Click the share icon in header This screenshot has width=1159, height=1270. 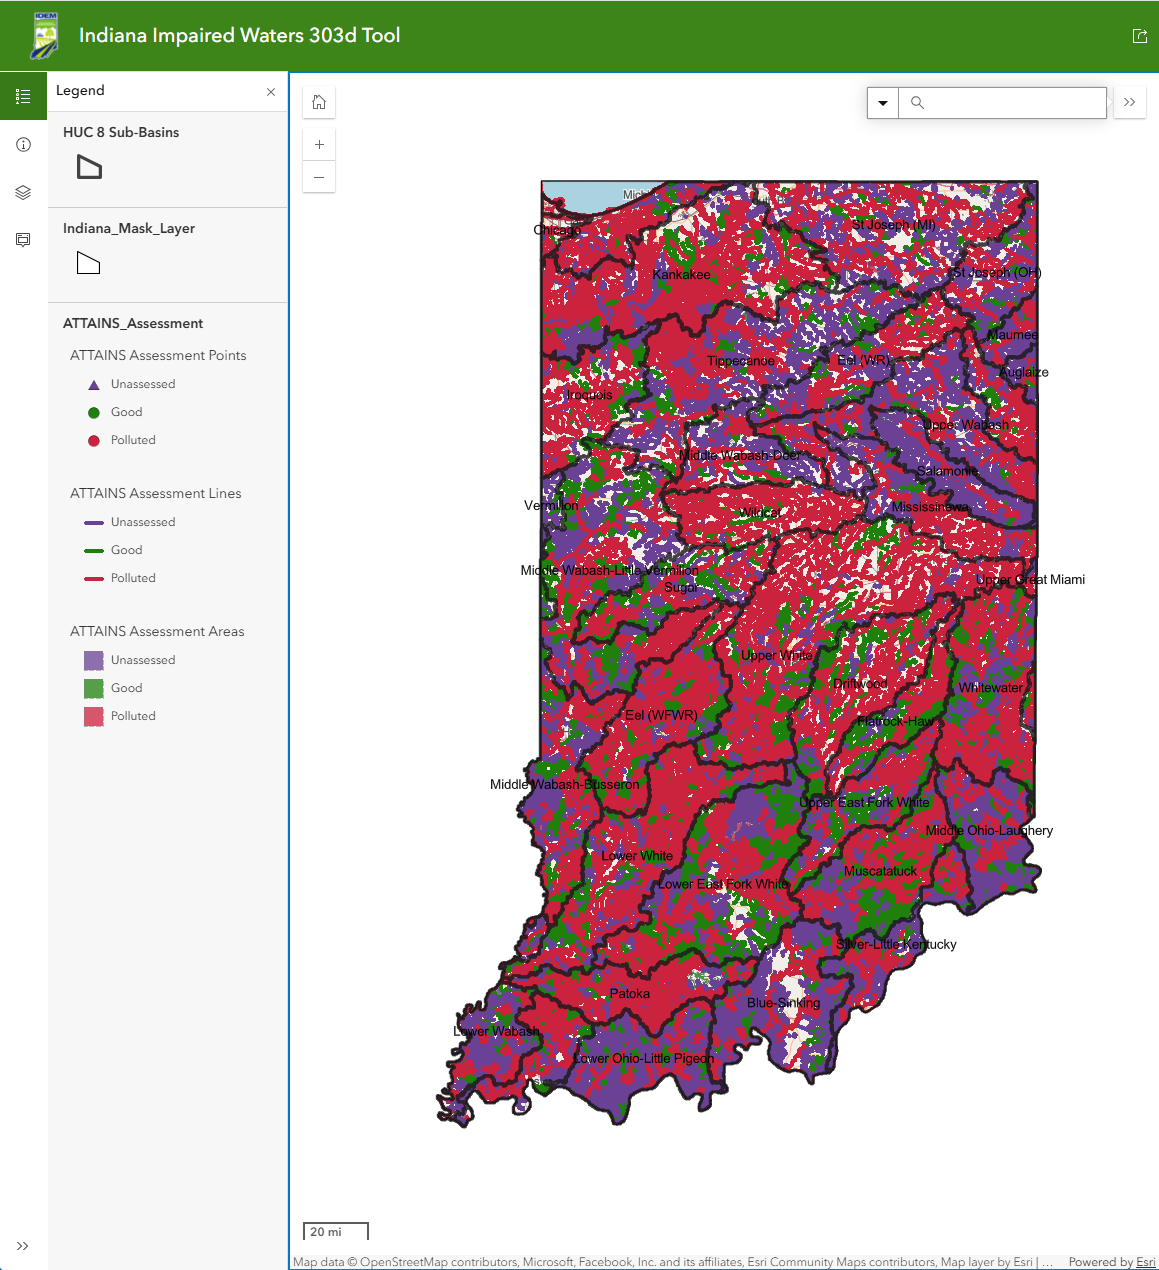tap(1139, 36)
